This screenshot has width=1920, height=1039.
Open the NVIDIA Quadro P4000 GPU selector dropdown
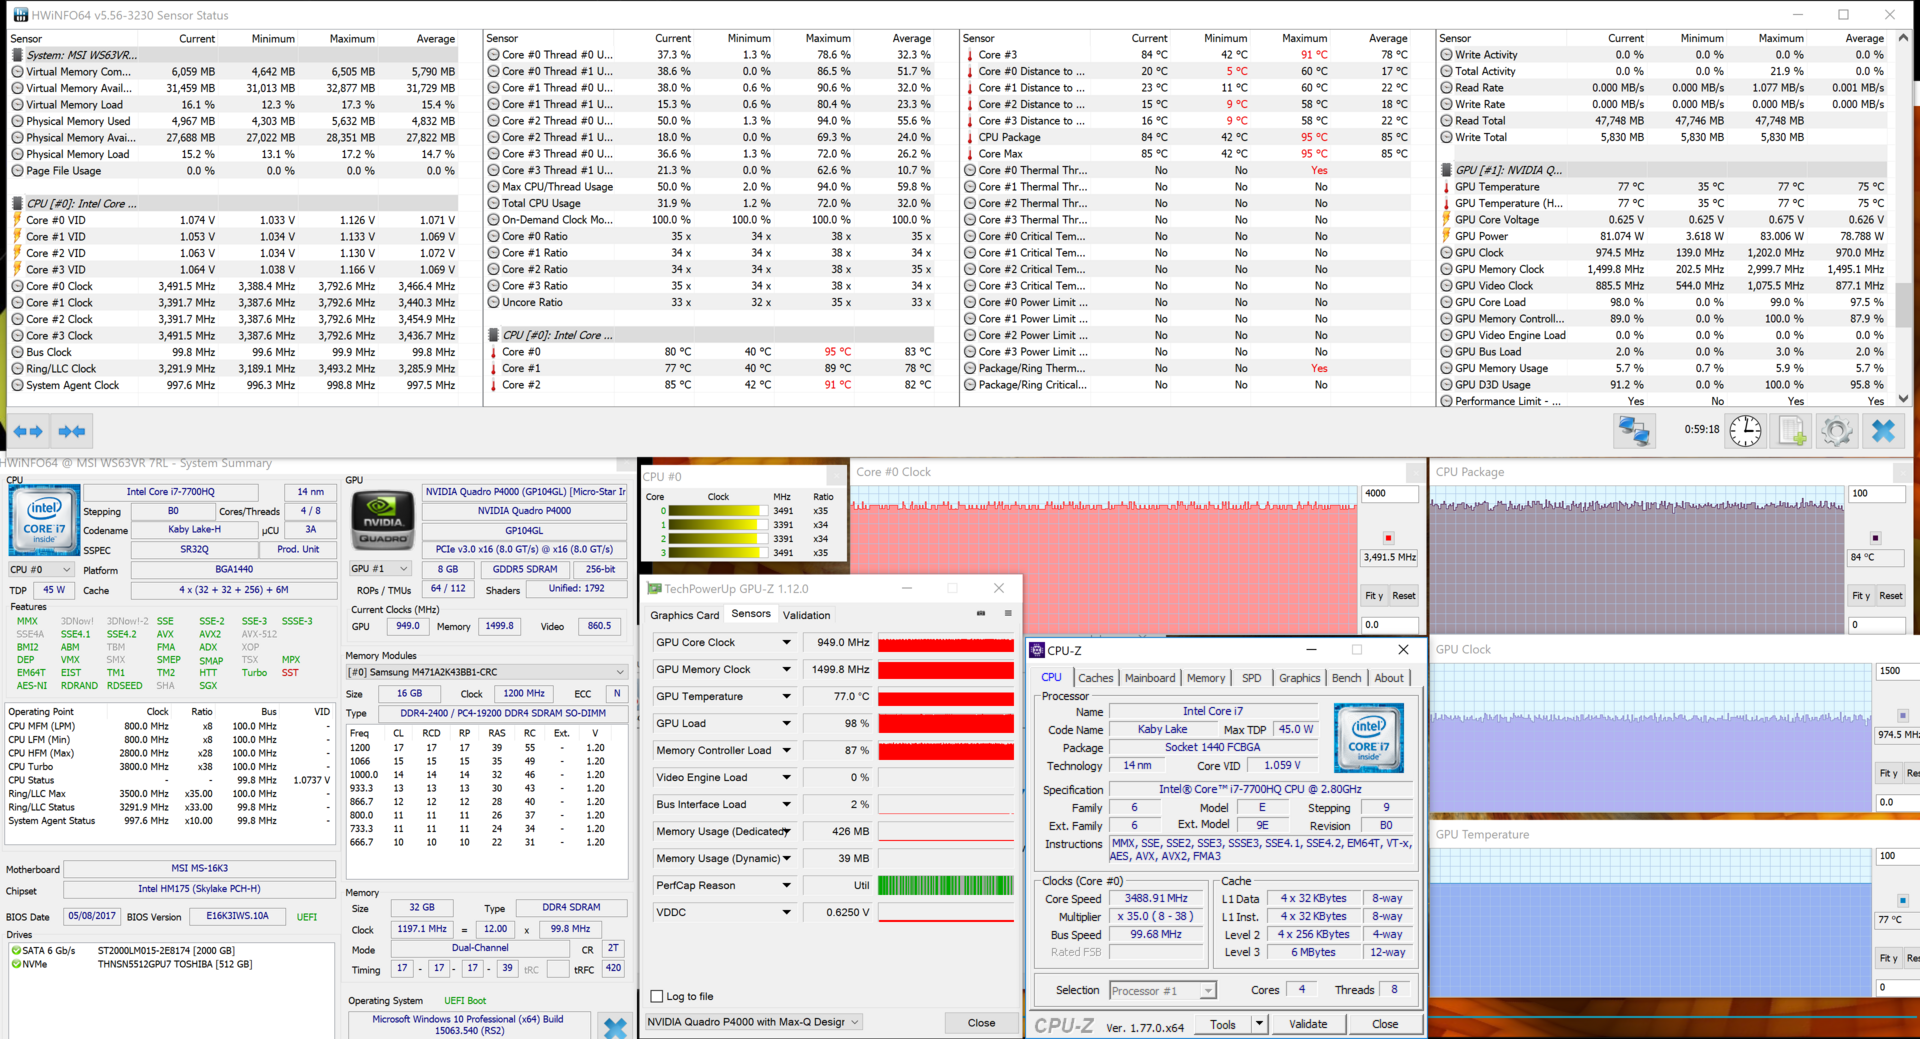(x=755, y=1022)
